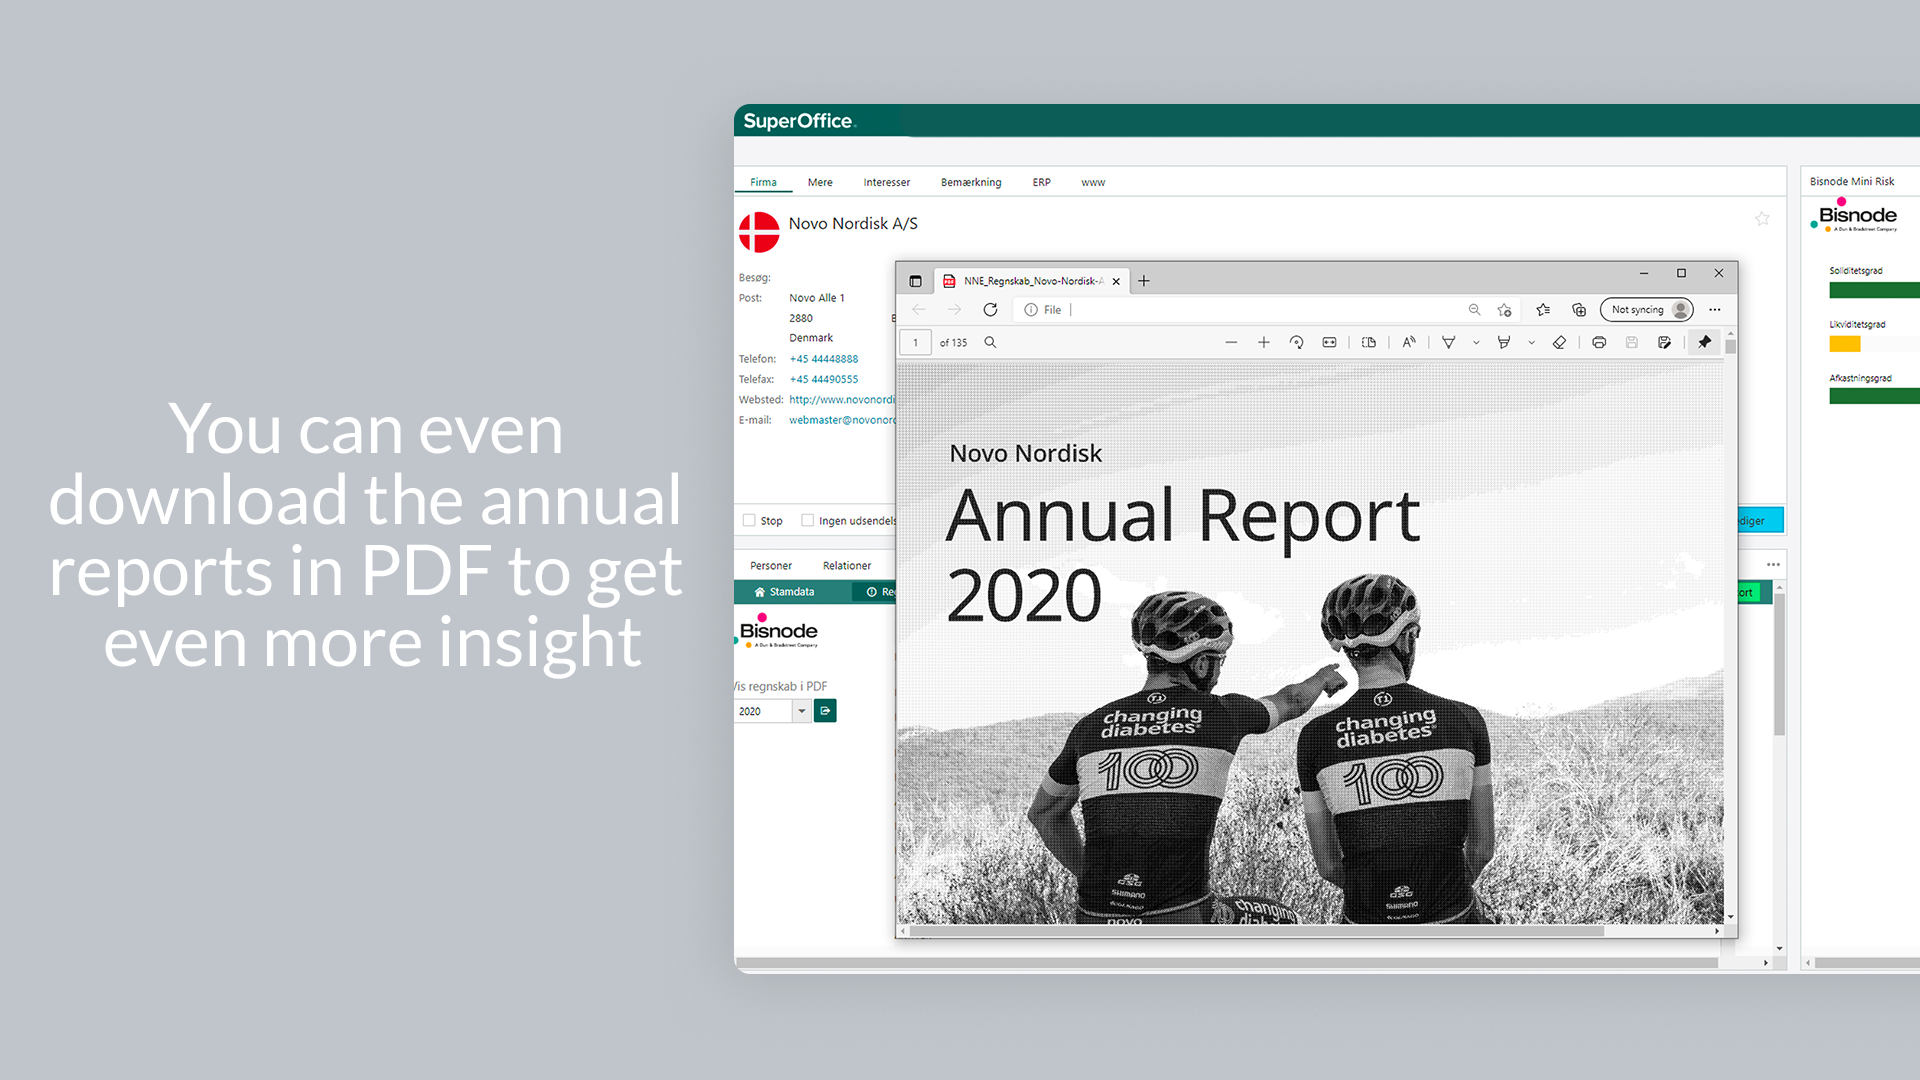Select the Highlight tool

click(x=1503, y=342)
